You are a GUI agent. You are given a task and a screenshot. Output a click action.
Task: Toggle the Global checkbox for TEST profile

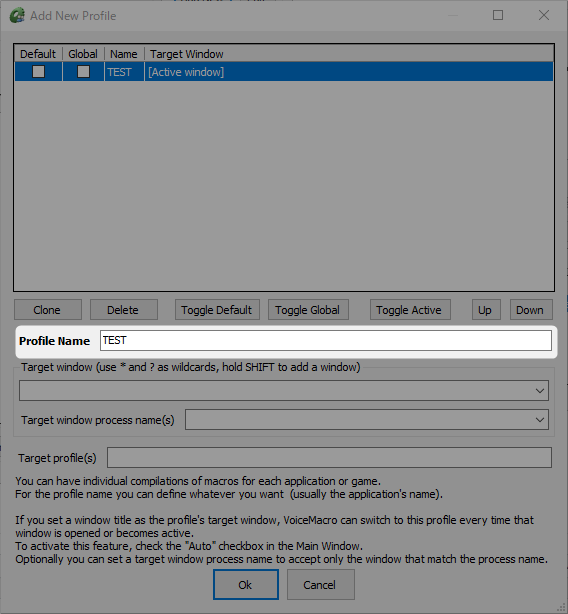click(83, 72)
